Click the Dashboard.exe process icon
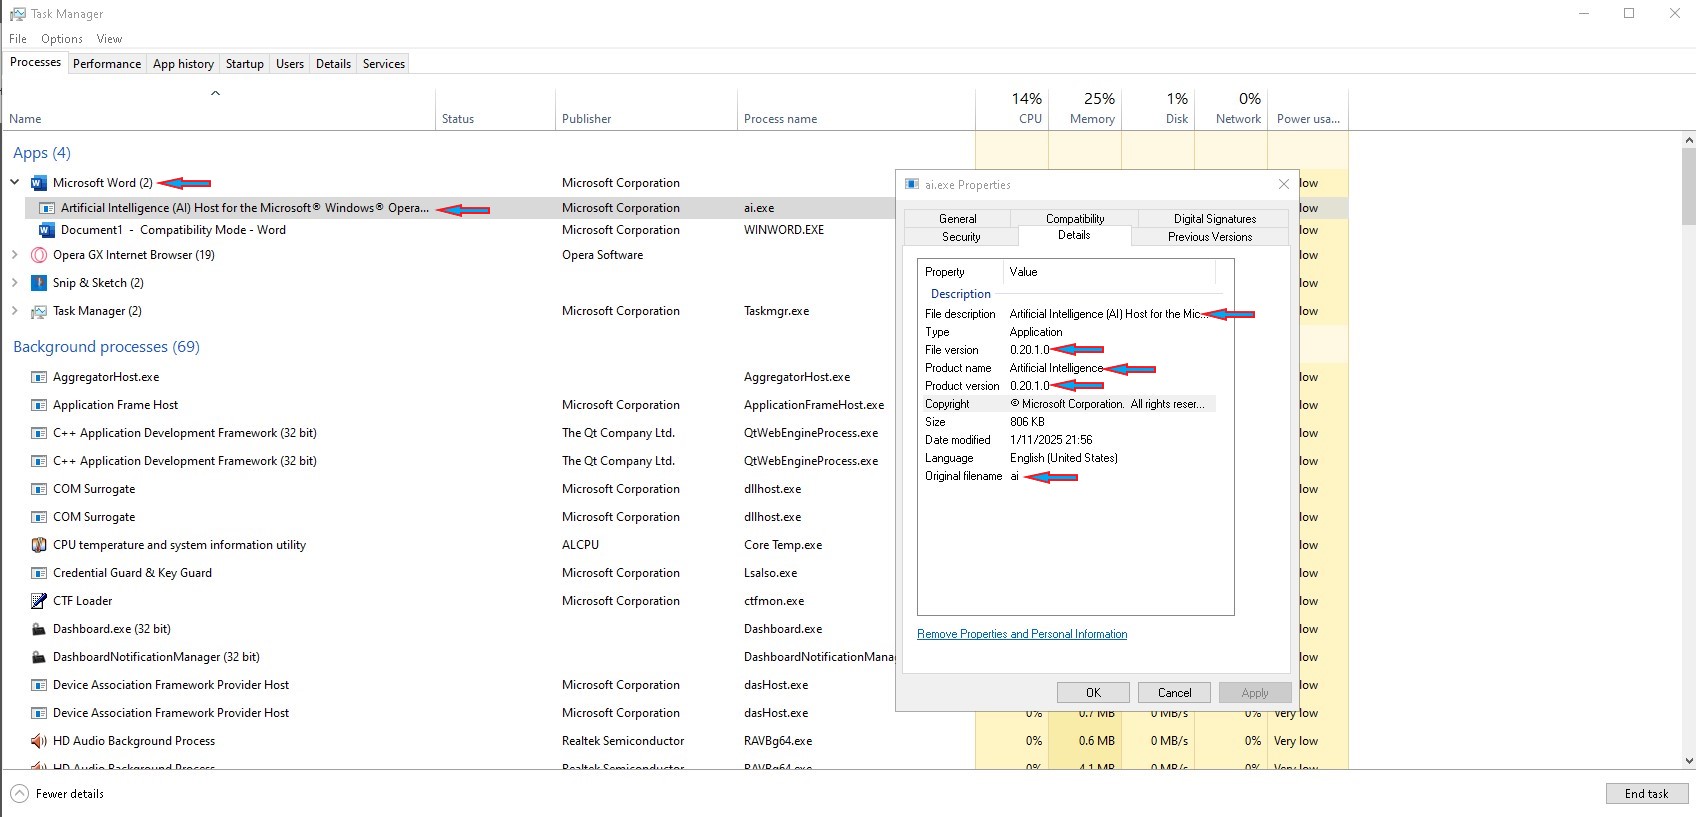The height and width of the screenshot is (817, 1696). click(x=39, y=629)
